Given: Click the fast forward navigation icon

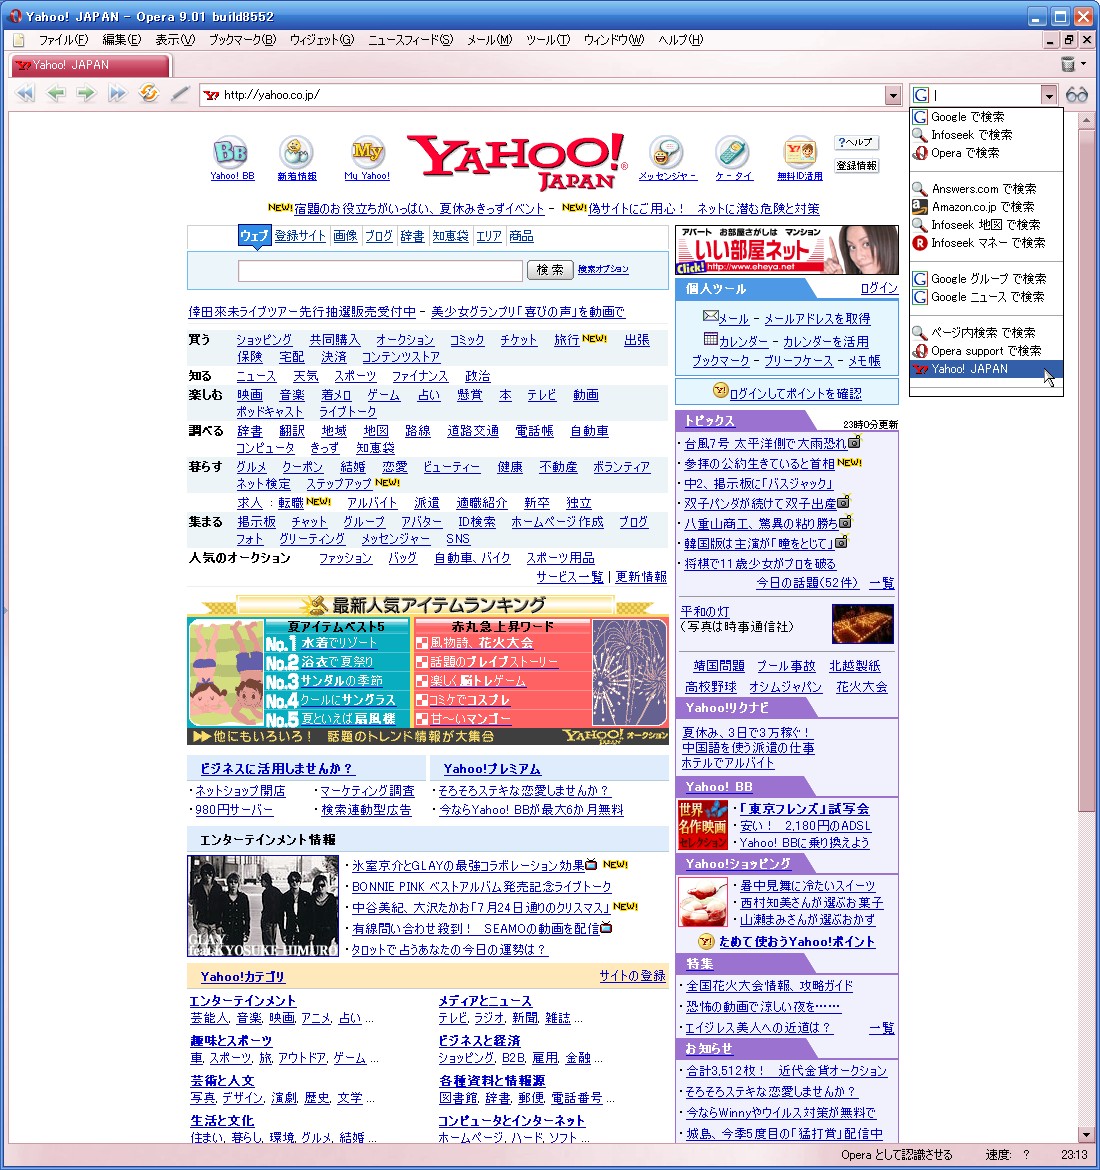Looking at the screenshot, I should click(117, 94).
